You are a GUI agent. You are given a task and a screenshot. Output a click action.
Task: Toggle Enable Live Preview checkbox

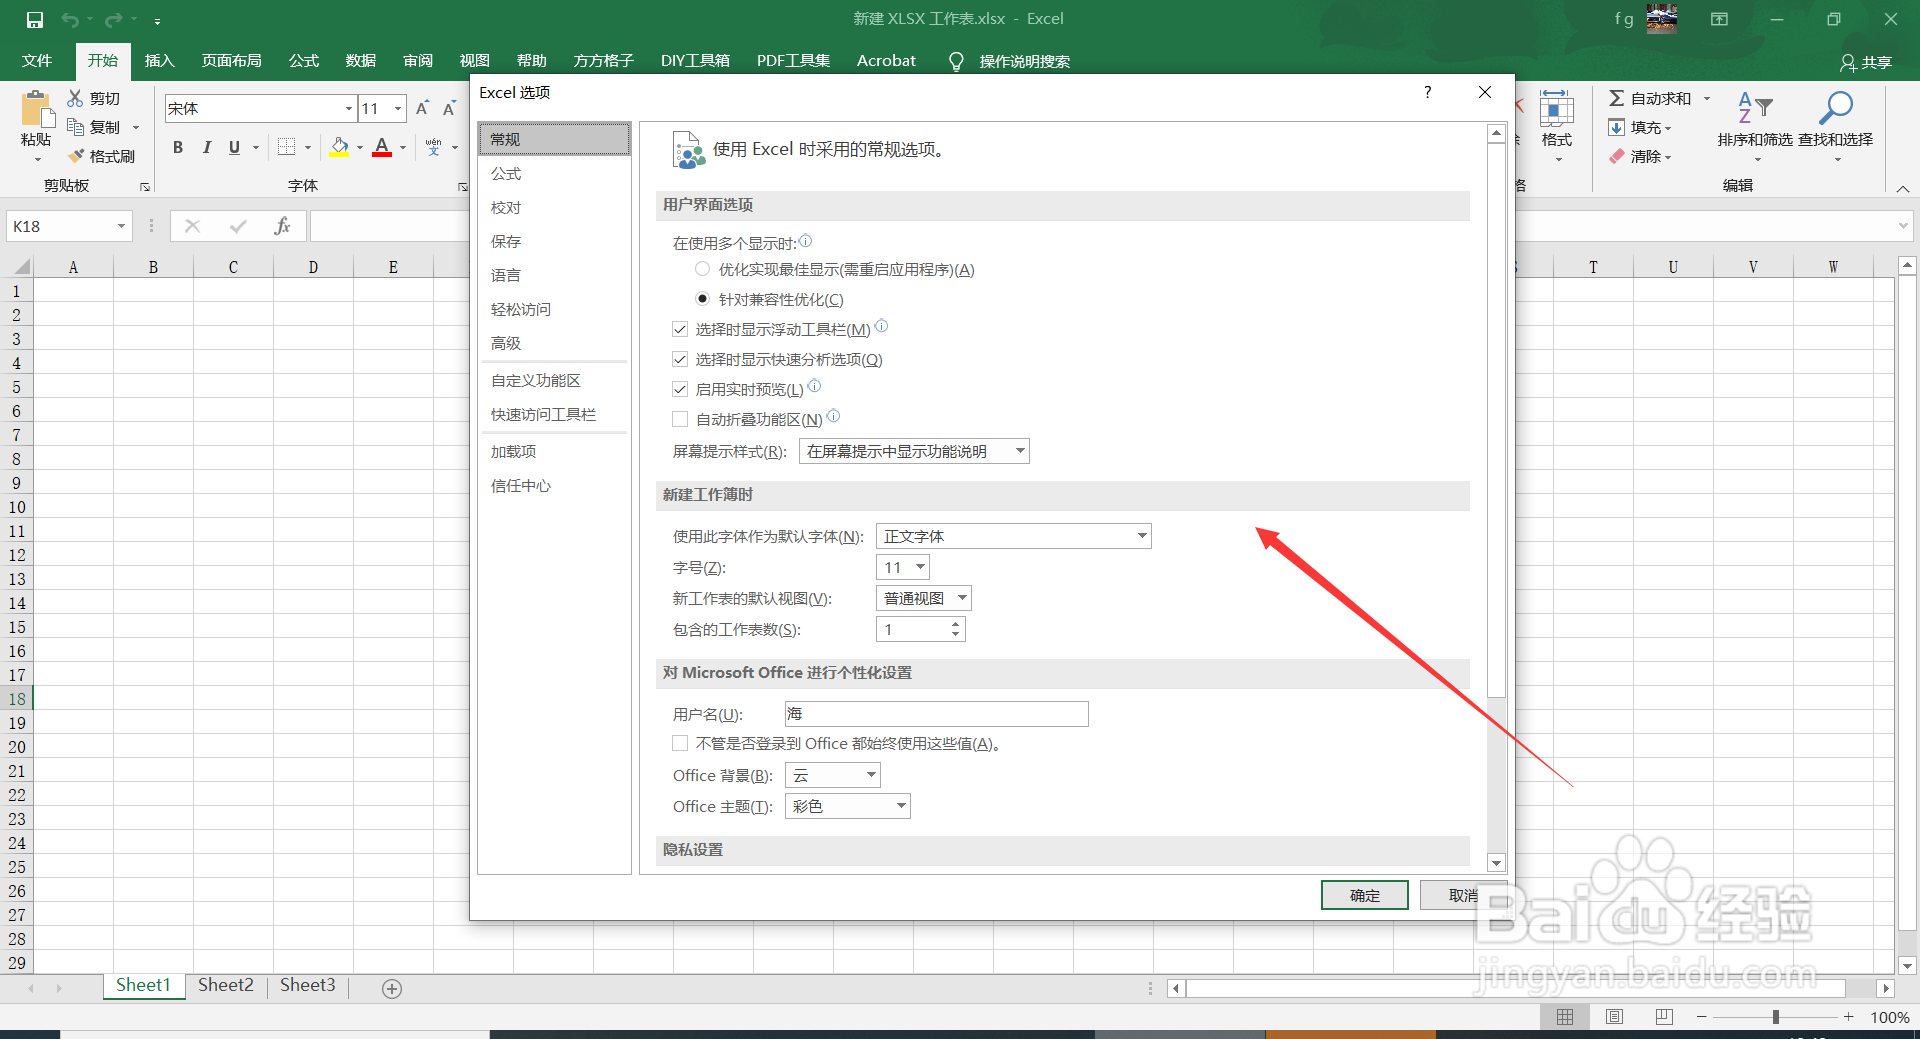tap(680, 389)
